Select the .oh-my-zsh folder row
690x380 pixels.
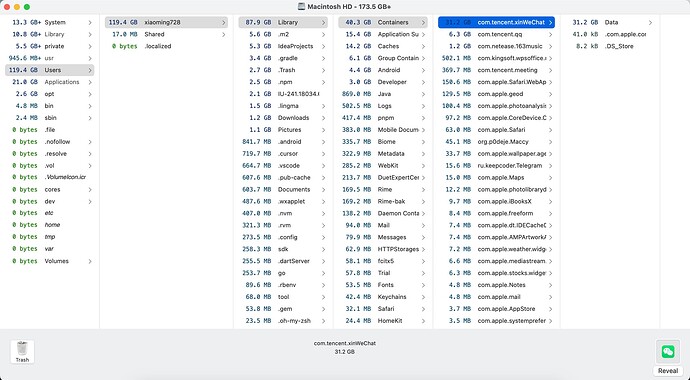(x=283, y=321)
